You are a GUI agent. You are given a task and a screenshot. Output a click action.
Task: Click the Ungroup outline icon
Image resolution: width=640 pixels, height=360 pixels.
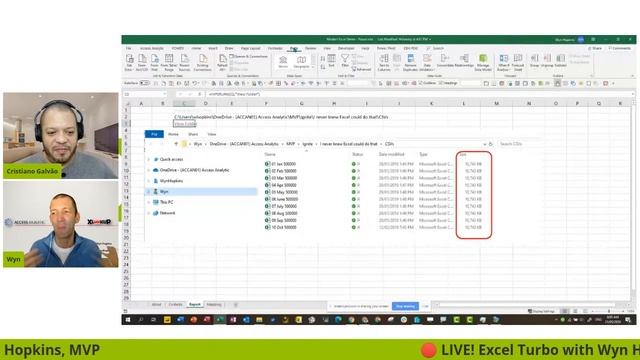(x=547, y=61)
